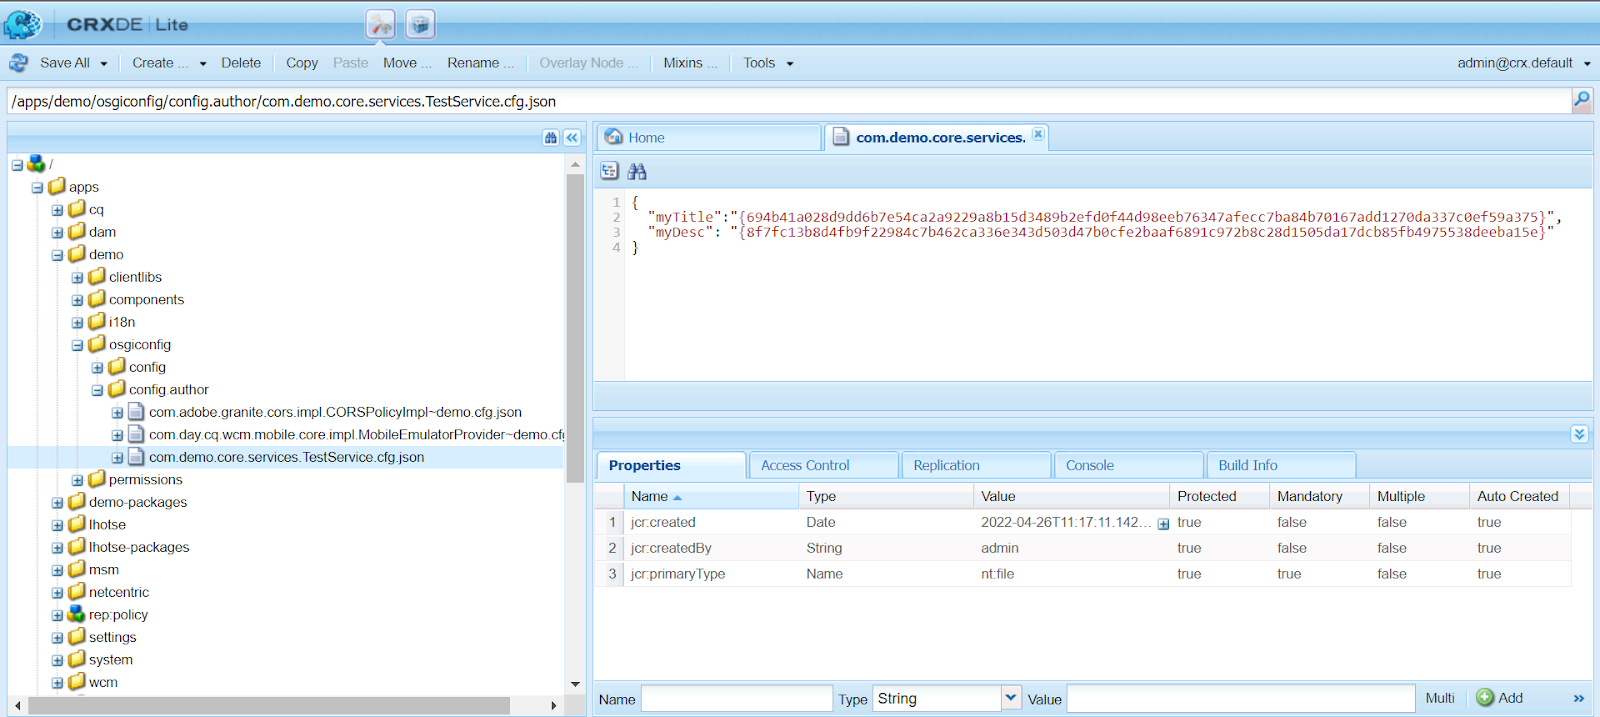Click the Mixins toolbar button

click(x=690, y=63)
